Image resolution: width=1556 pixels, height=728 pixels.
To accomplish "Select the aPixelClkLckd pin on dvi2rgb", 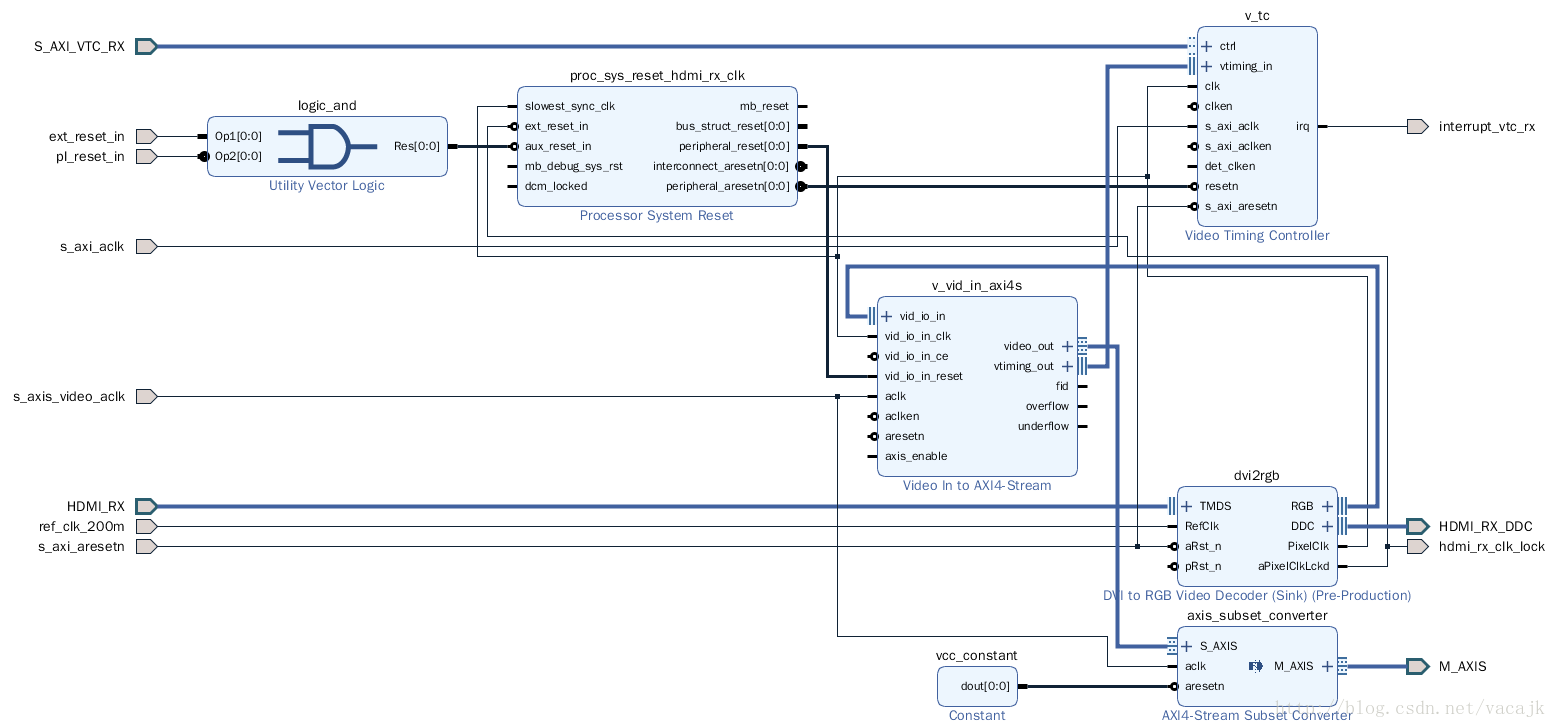I will point(1294,566).
